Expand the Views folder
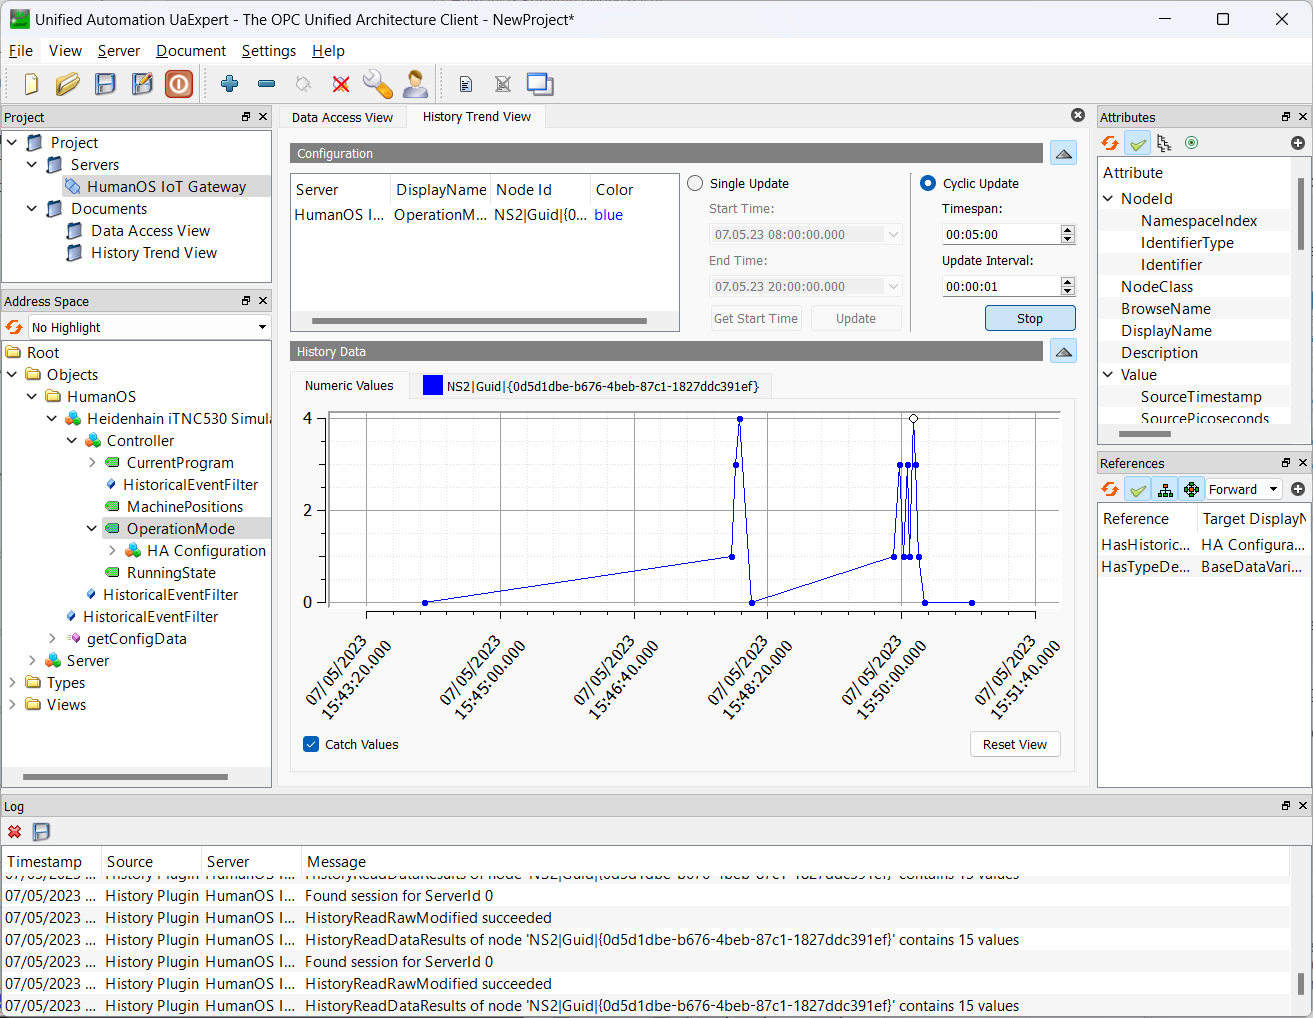The image size is (1313, 1018). [x=12, y=705]
